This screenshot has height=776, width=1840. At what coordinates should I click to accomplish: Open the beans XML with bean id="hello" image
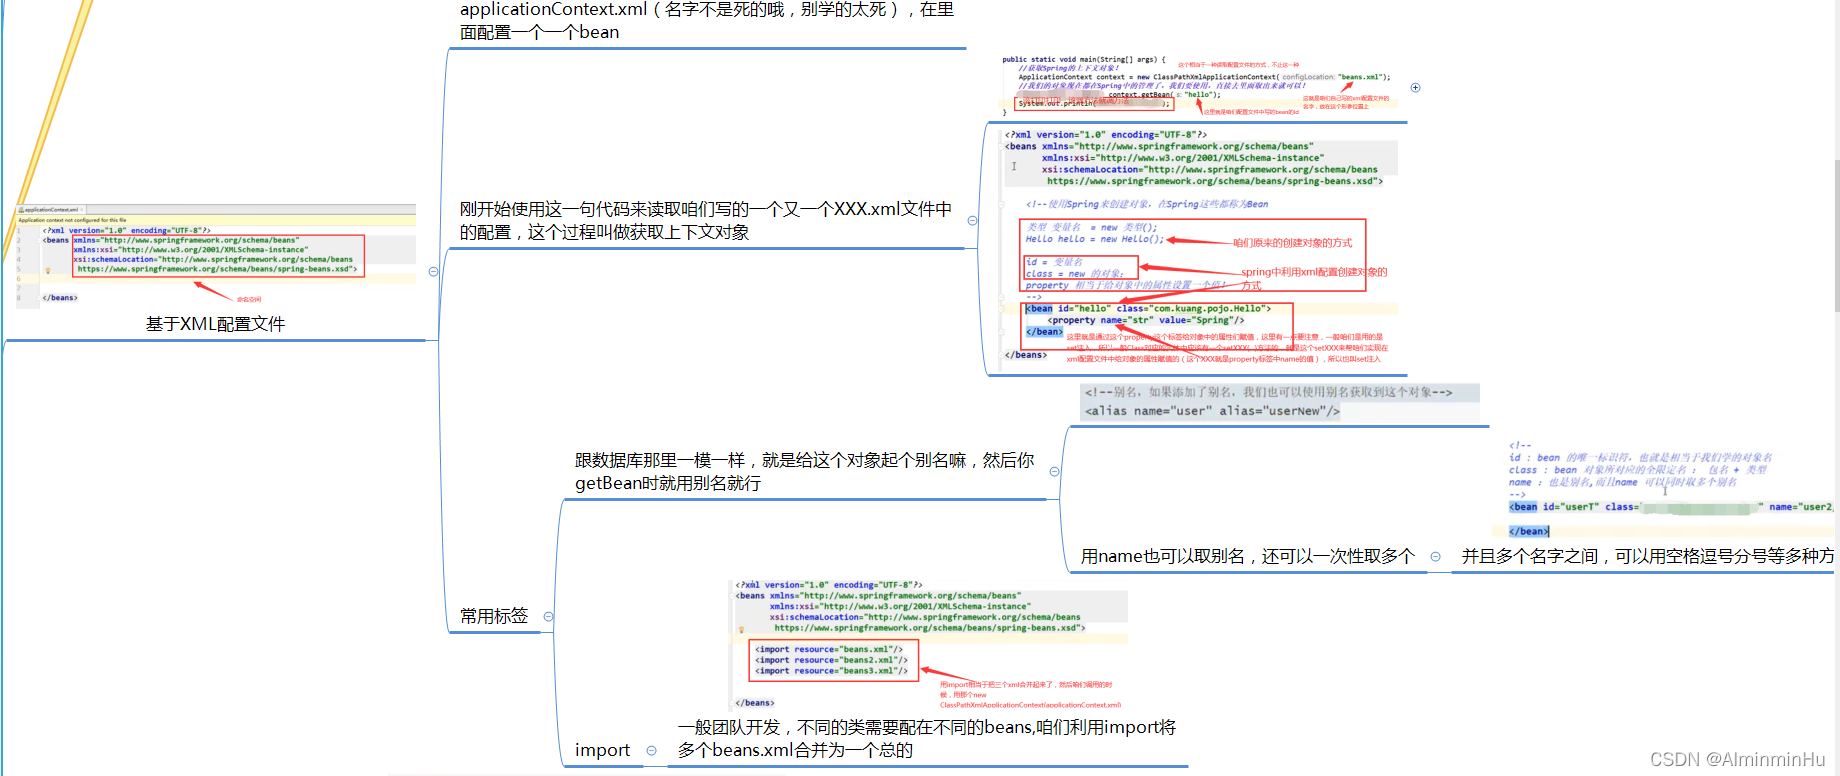[1198, 248]
